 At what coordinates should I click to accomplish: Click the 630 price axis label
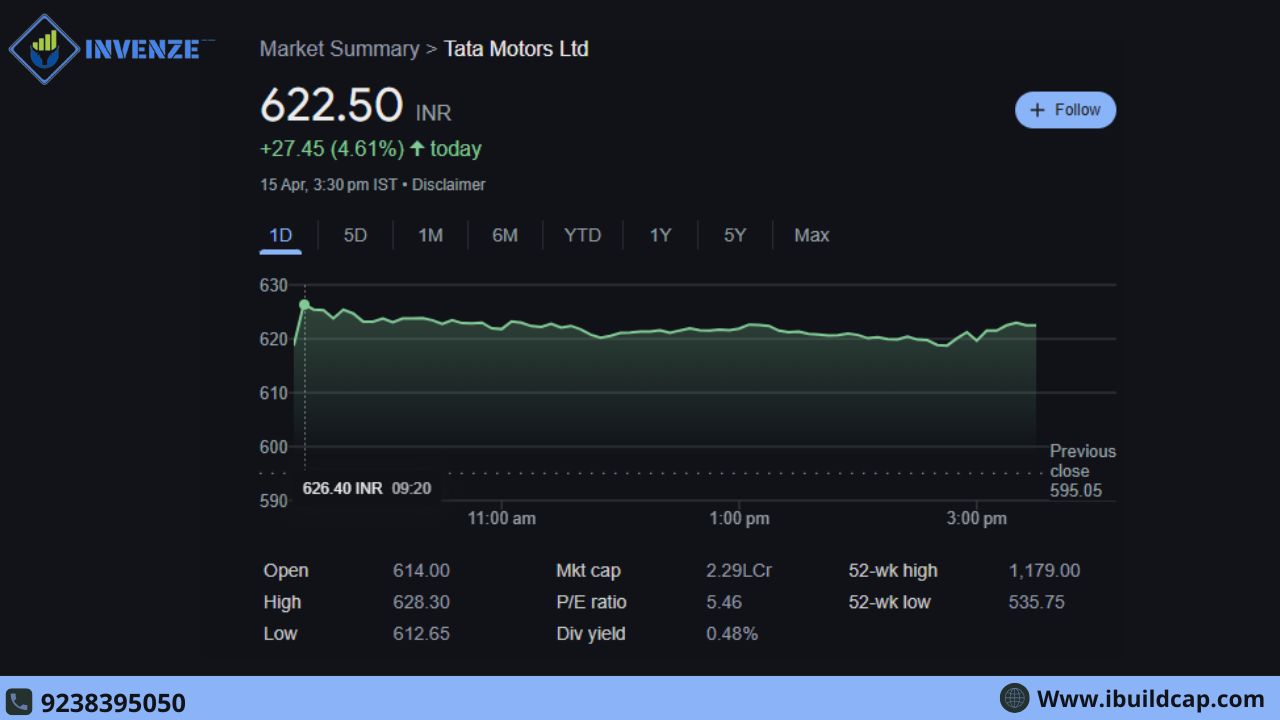click(274, 285)
